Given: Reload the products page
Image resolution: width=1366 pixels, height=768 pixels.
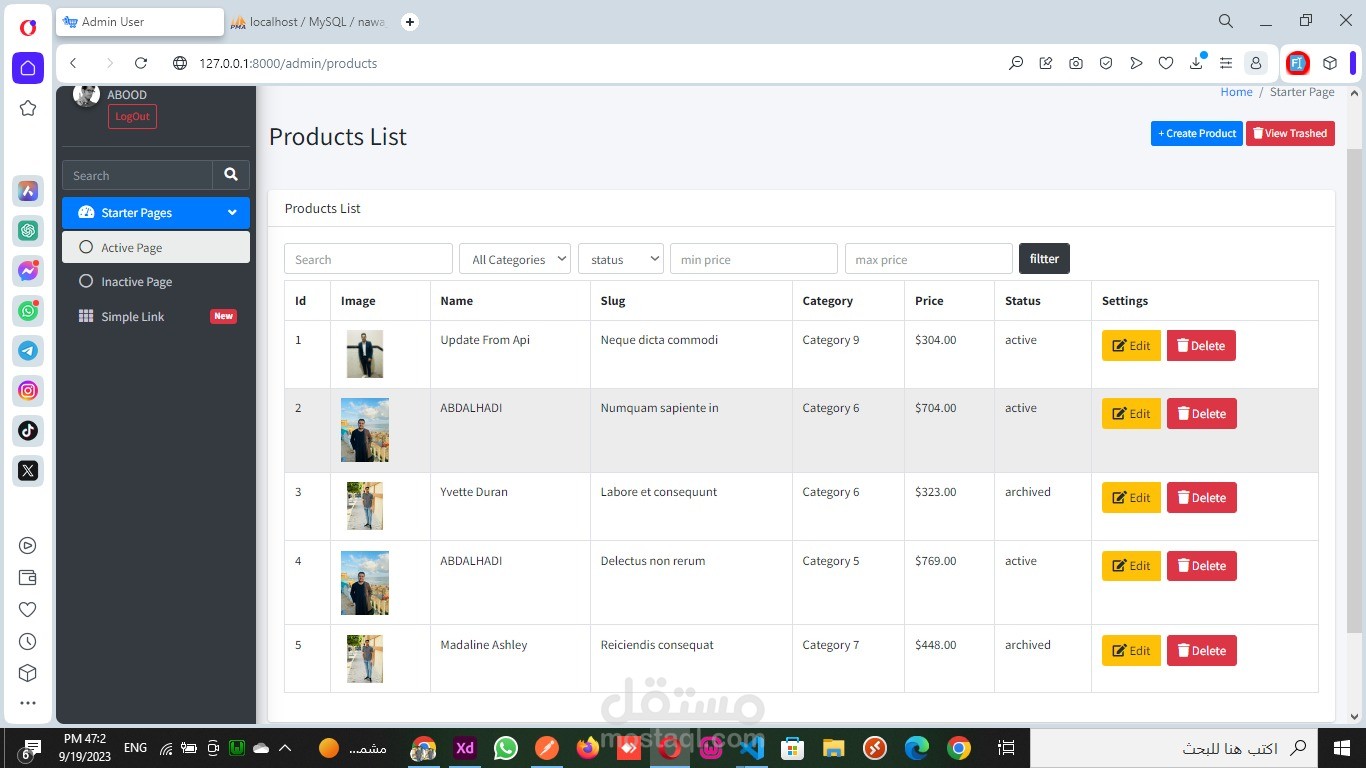Looking at the screenshot, I should 141,63.
